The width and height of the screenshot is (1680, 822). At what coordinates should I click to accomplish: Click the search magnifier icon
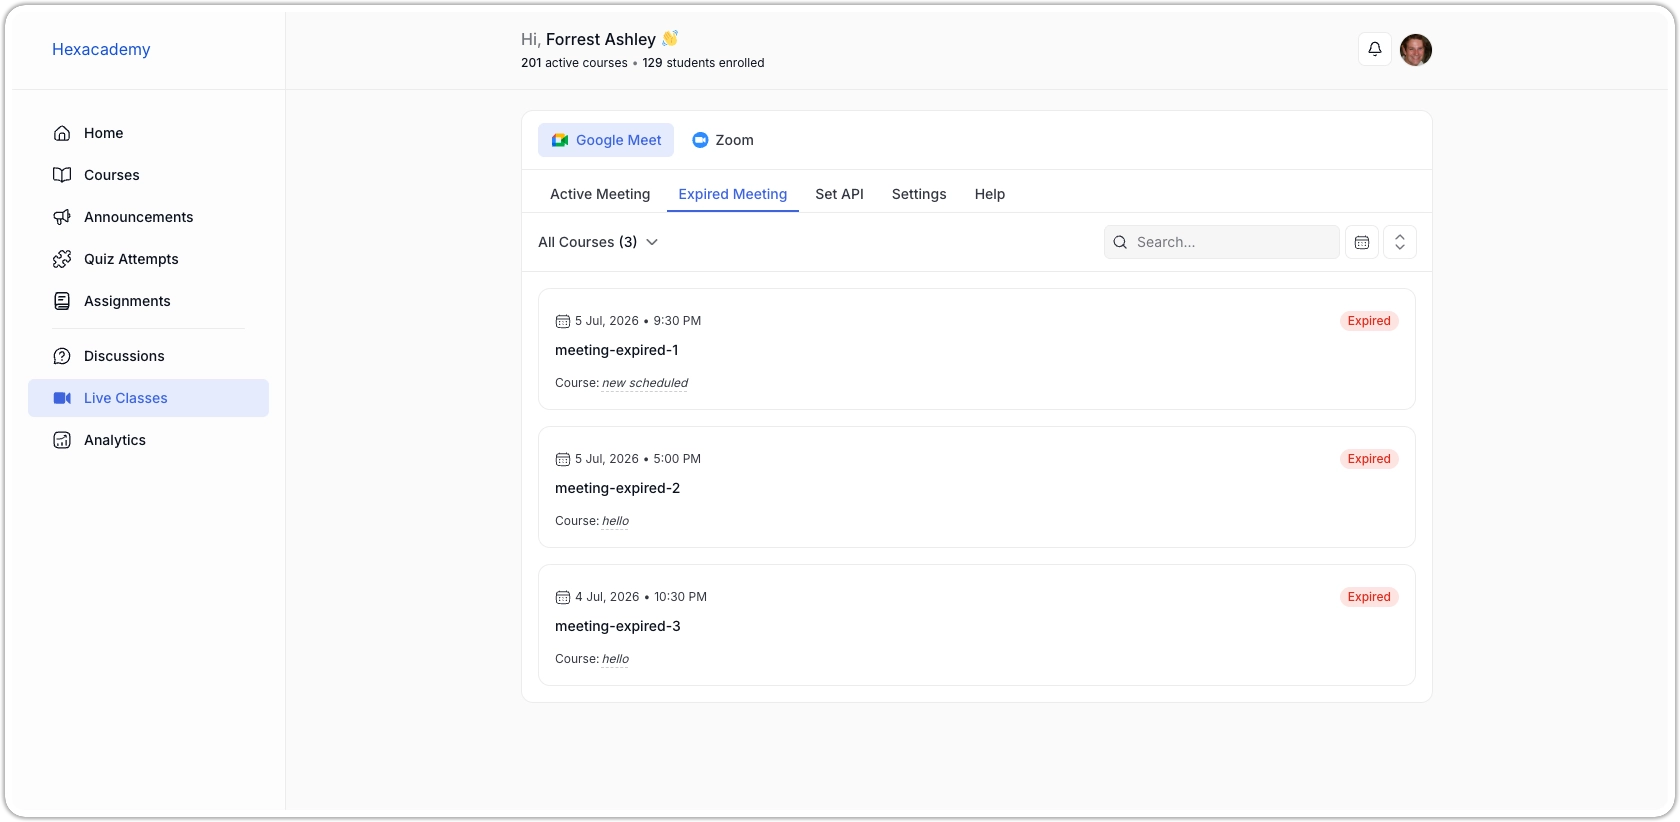(1120, 242)
